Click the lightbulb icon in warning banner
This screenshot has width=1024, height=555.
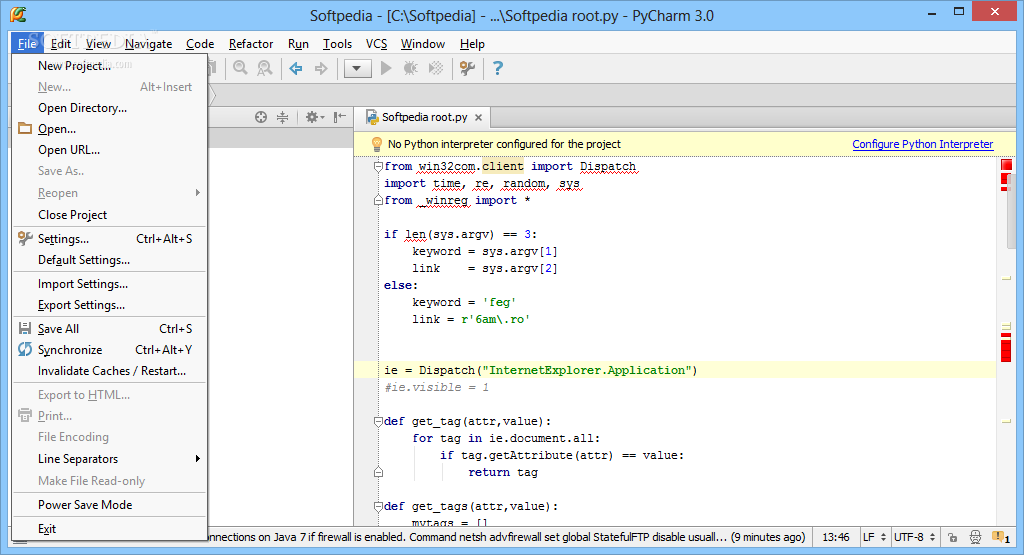[x=376, y=144]
